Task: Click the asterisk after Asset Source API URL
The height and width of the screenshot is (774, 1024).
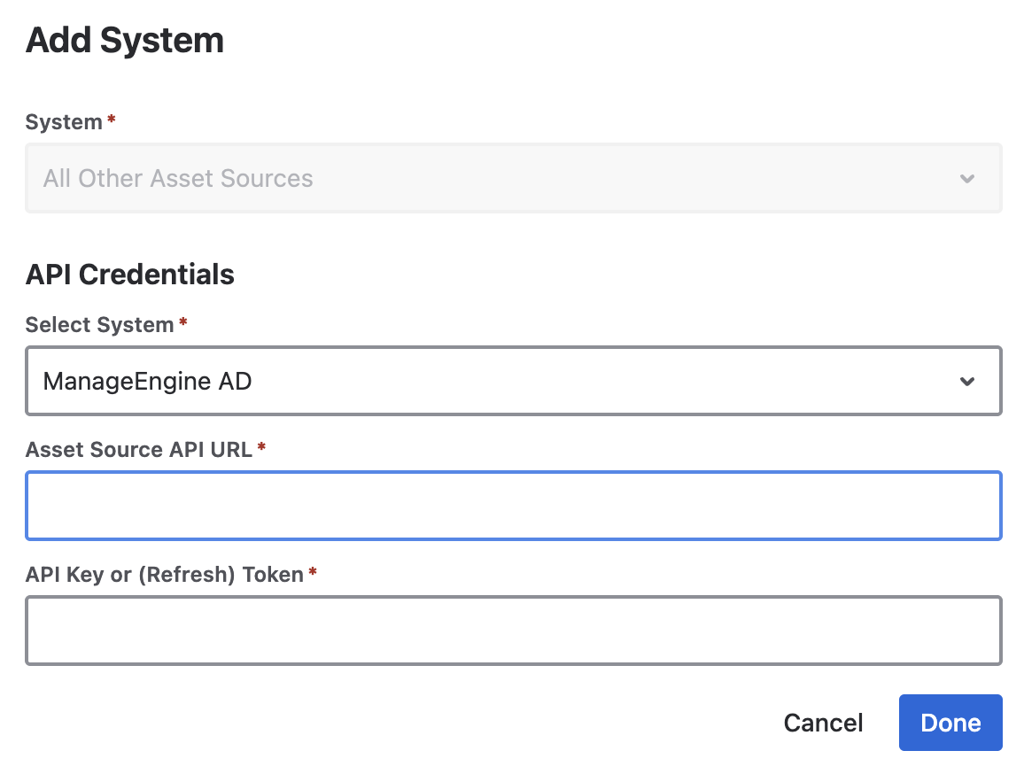Action: pos(262,449)
